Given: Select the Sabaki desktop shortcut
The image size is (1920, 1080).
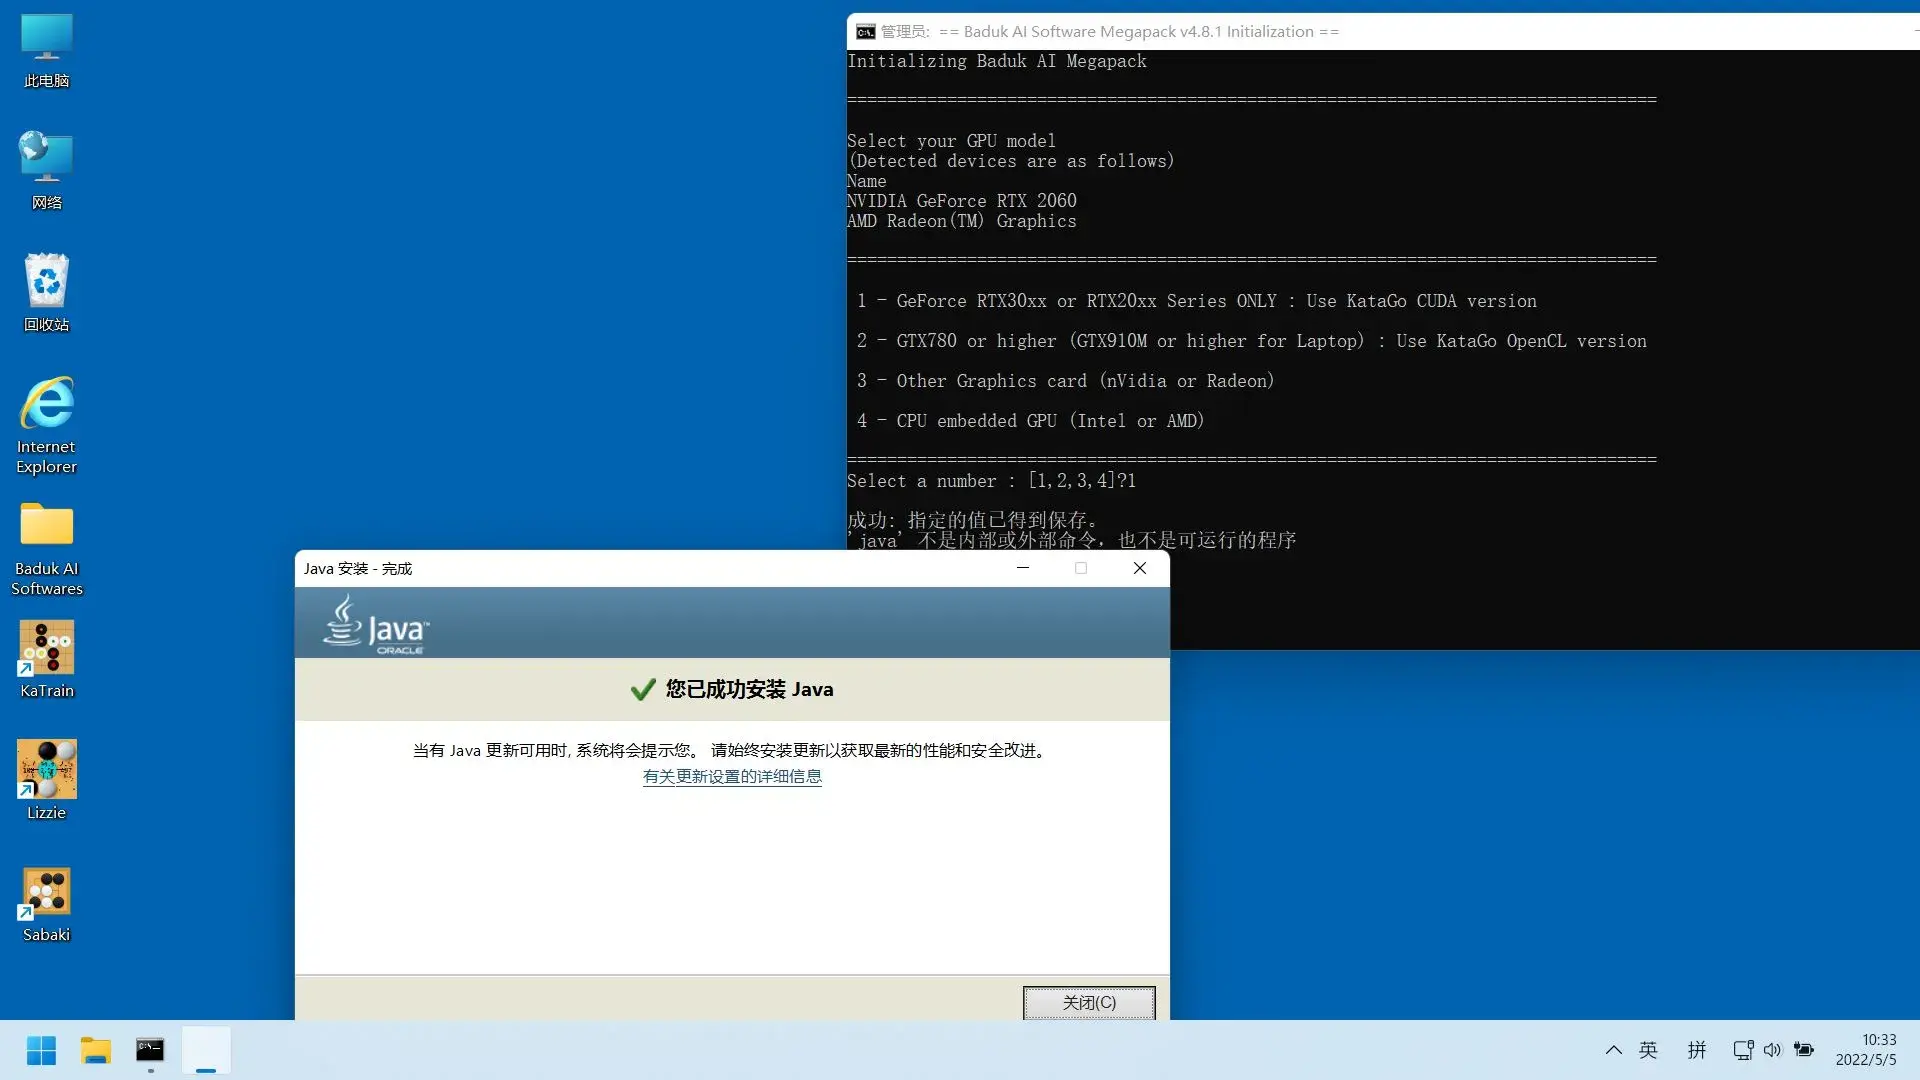Looking at the screenshot, I should click(x=46, y=904).
